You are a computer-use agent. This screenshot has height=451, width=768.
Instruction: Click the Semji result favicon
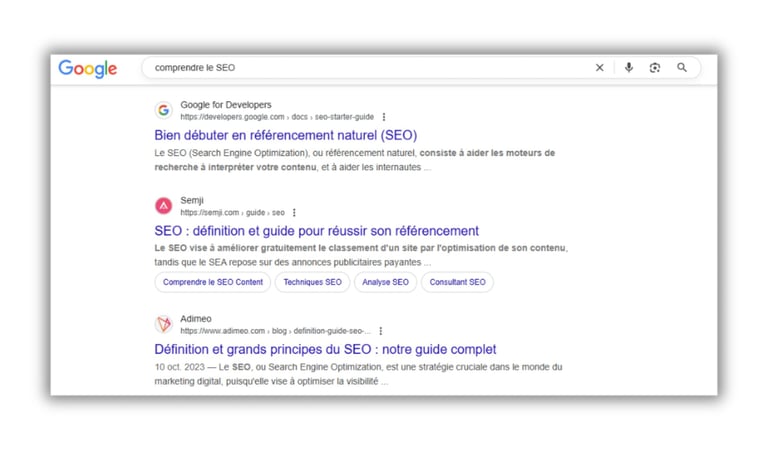(x=164, y=206)
